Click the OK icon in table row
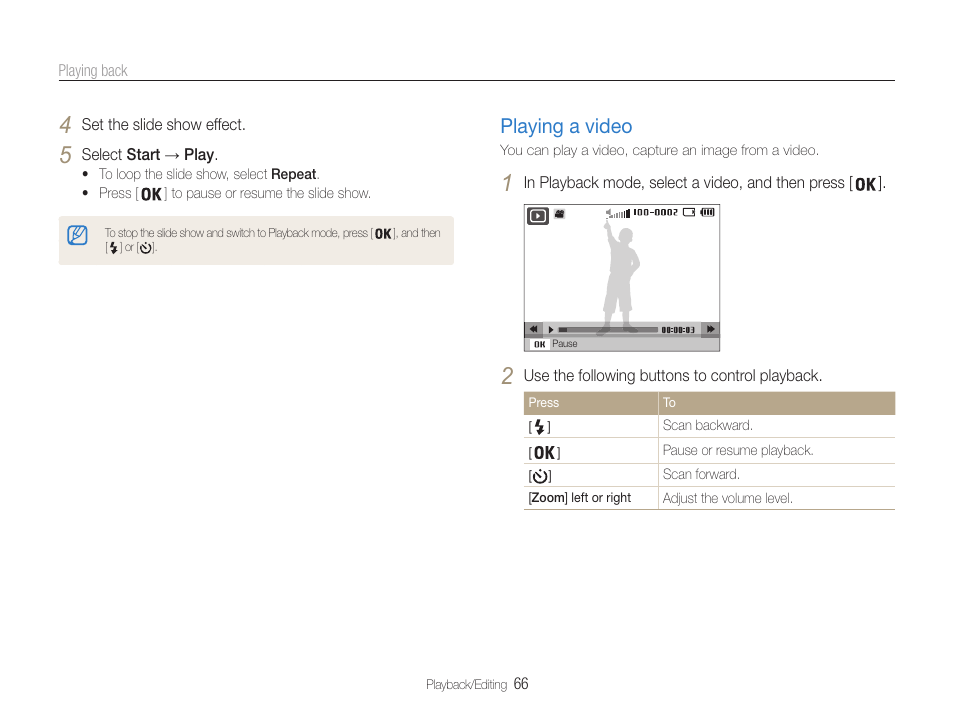This screenshot has width=954, height=720. coord(545,453)
